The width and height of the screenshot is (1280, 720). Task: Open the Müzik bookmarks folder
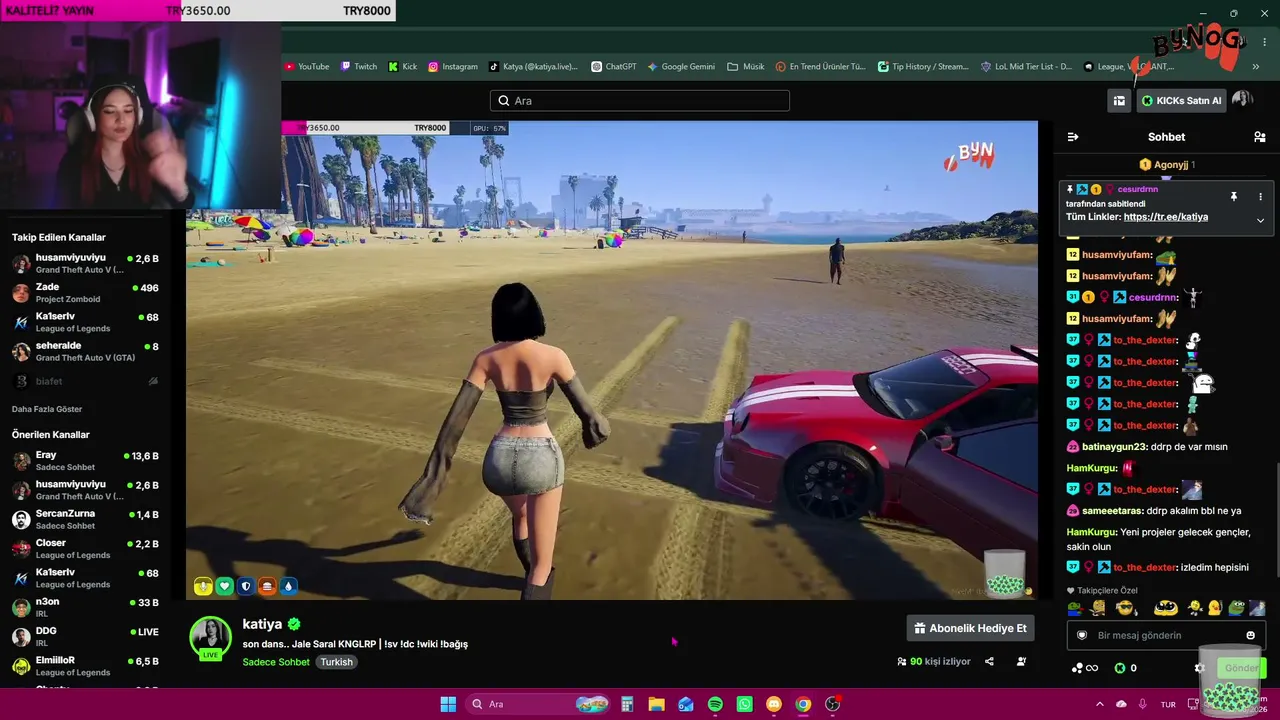746,67
